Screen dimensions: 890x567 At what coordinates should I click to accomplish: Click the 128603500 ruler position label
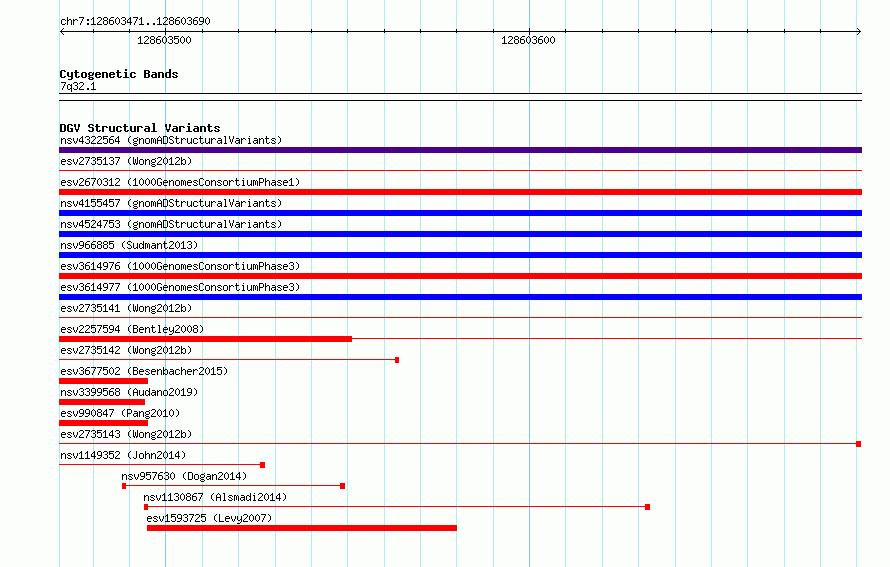coord(164,40)
